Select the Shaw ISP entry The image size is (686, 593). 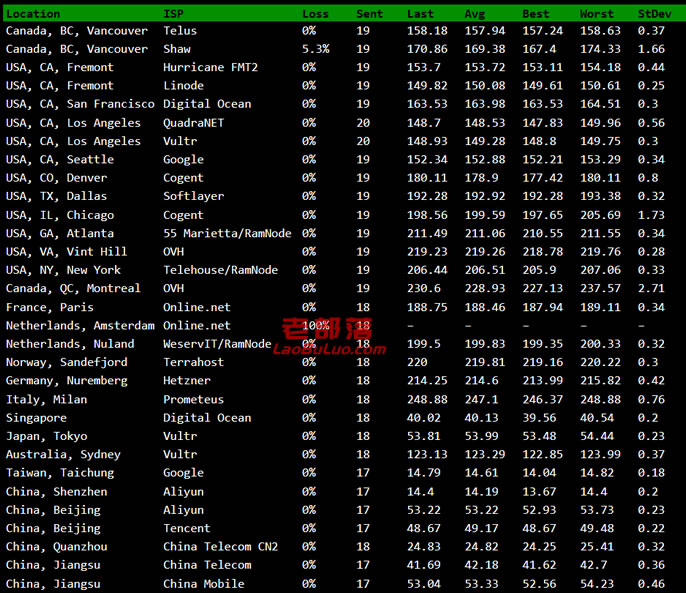(177, 49)
